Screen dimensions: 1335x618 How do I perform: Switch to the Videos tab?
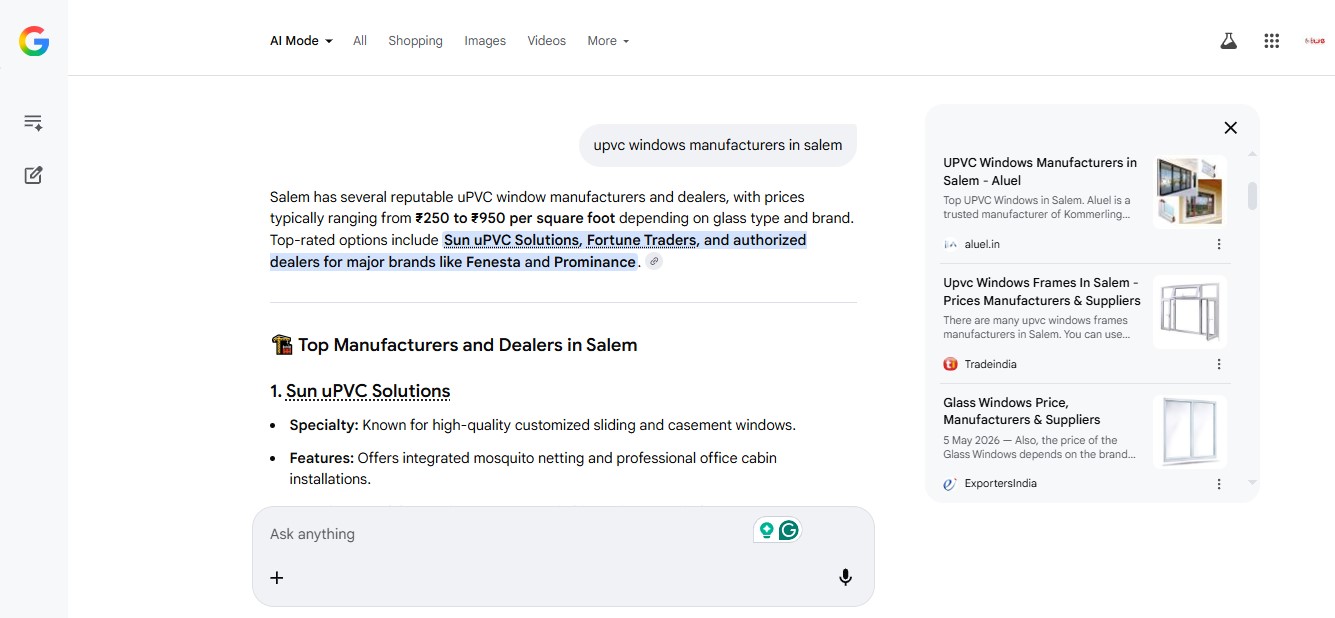pyautogui.click(x=546, y=41)
